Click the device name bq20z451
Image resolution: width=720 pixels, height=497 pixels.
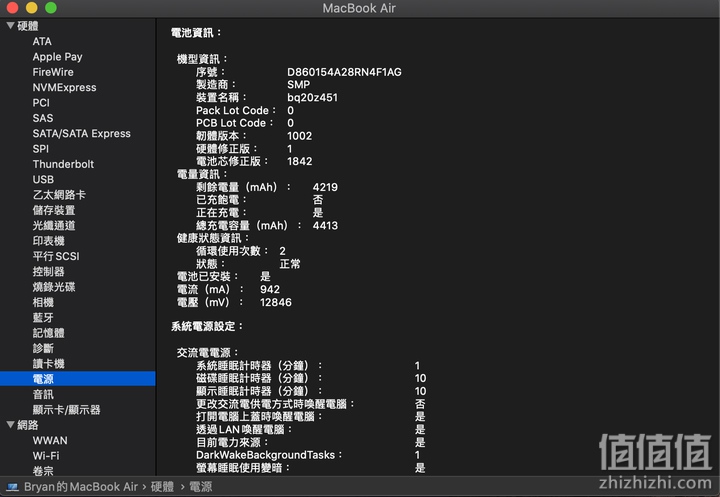coord(312,97)
